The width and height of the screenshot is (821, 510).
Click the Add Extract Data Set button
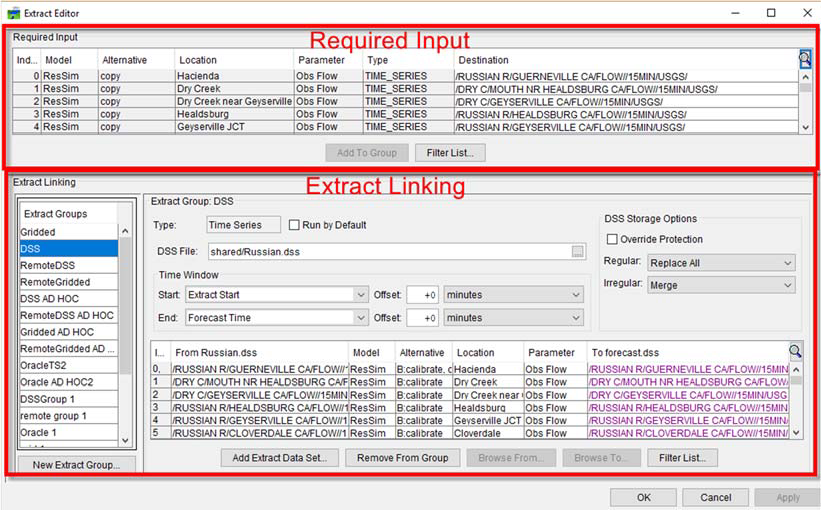(x=278, y=458)
